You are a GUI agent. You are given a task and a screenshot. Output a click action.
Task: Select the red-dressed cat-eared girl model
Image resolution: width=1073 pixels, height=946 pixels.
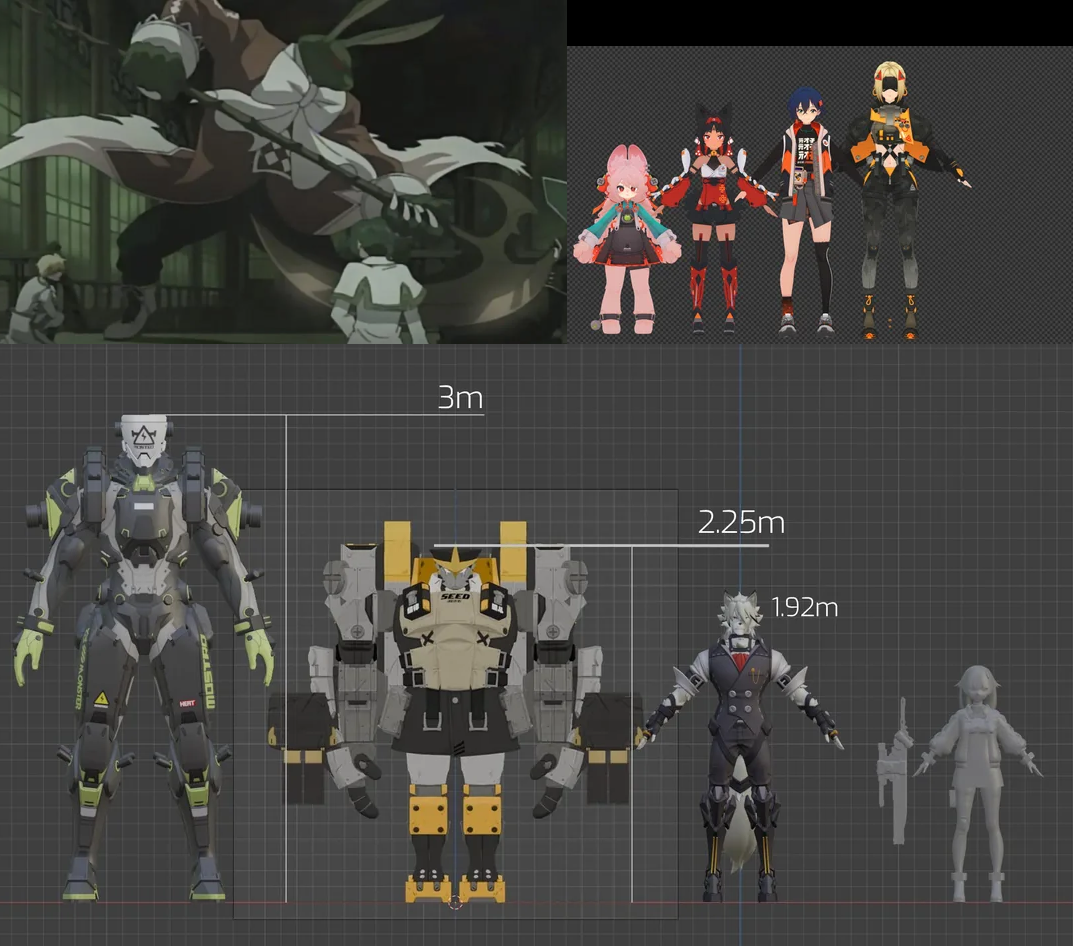coord(715,219)
